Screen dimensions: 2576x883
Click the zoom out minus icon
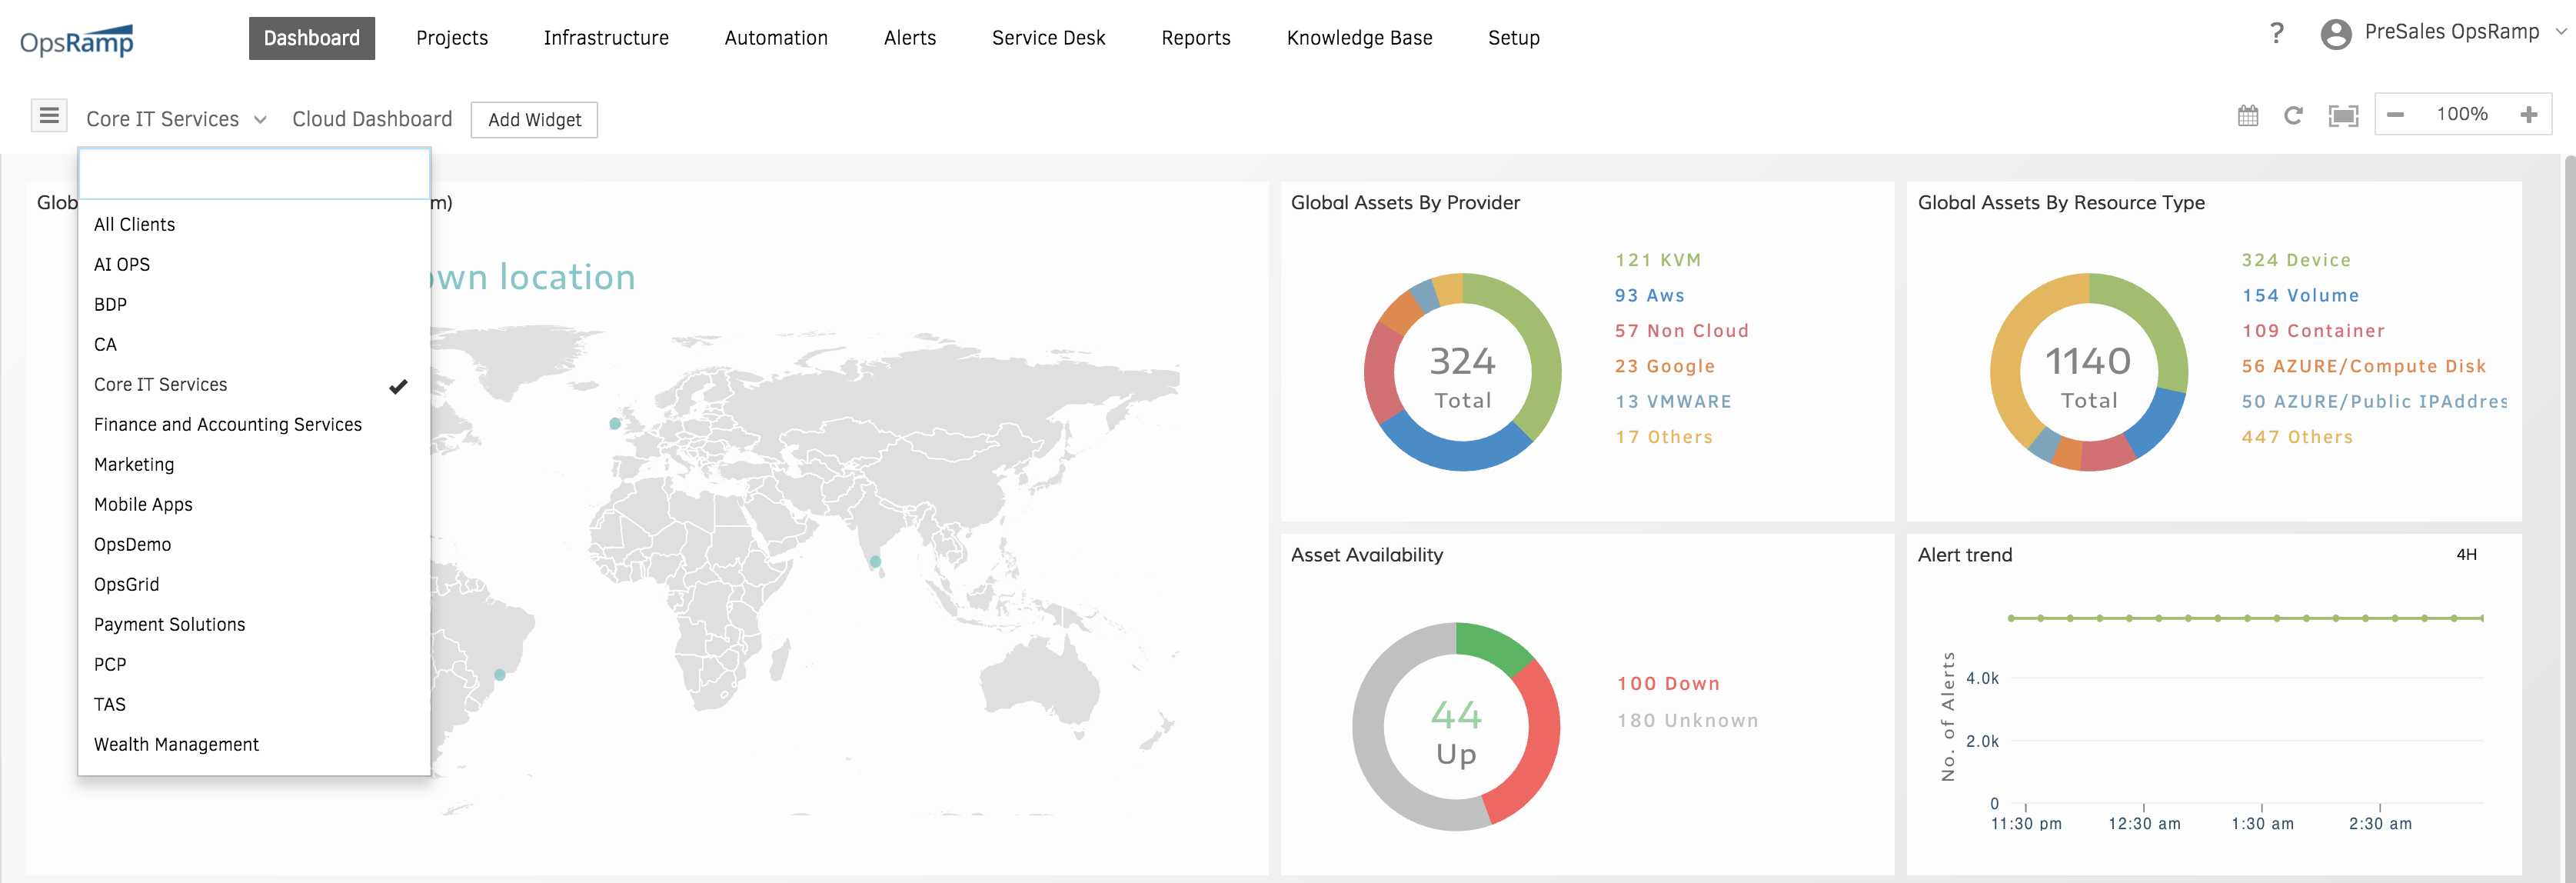click(2395, 115)
